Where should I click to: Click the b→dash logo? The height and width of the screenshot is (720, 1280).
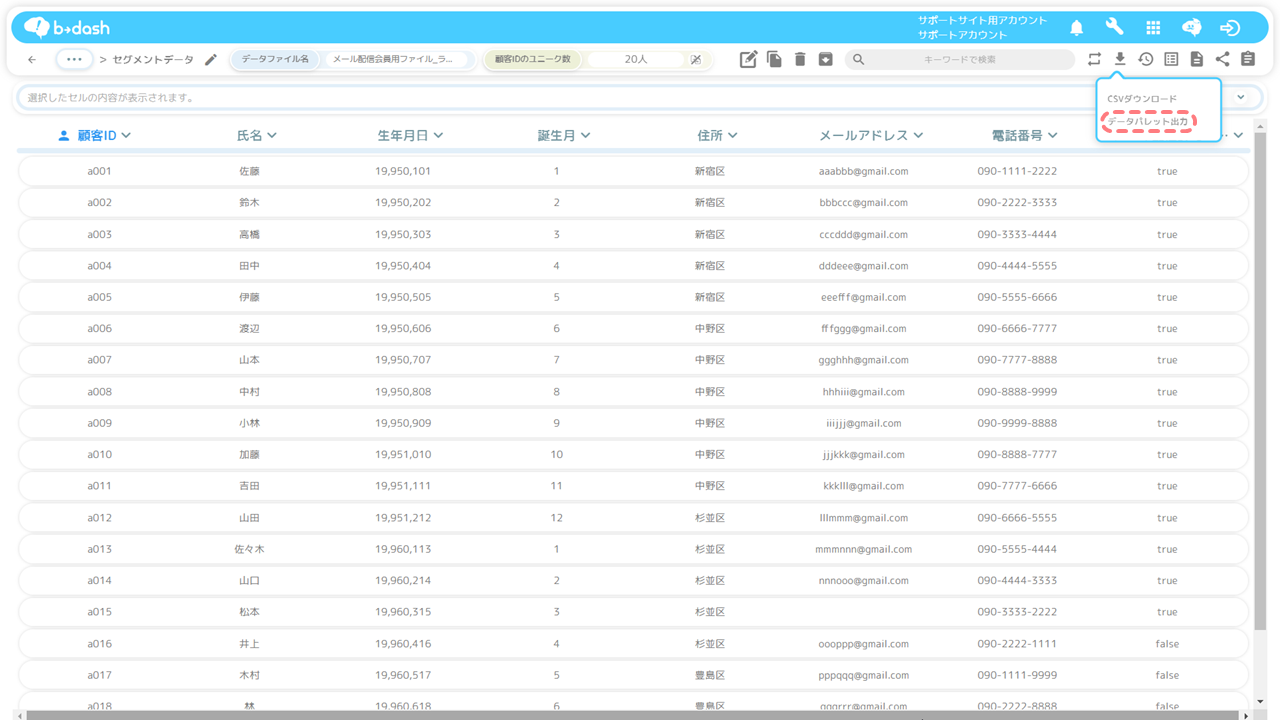pyautogui.click(x=66, y=28)
